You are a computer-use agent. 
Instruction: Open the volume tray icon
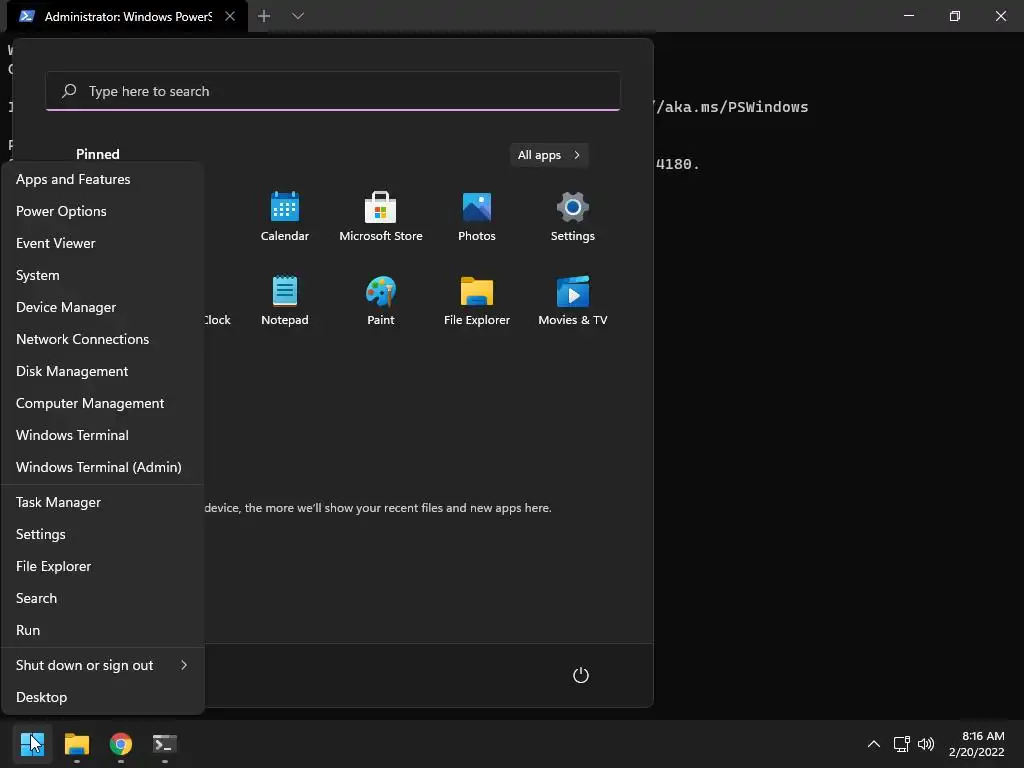click(x=925, y=744)
